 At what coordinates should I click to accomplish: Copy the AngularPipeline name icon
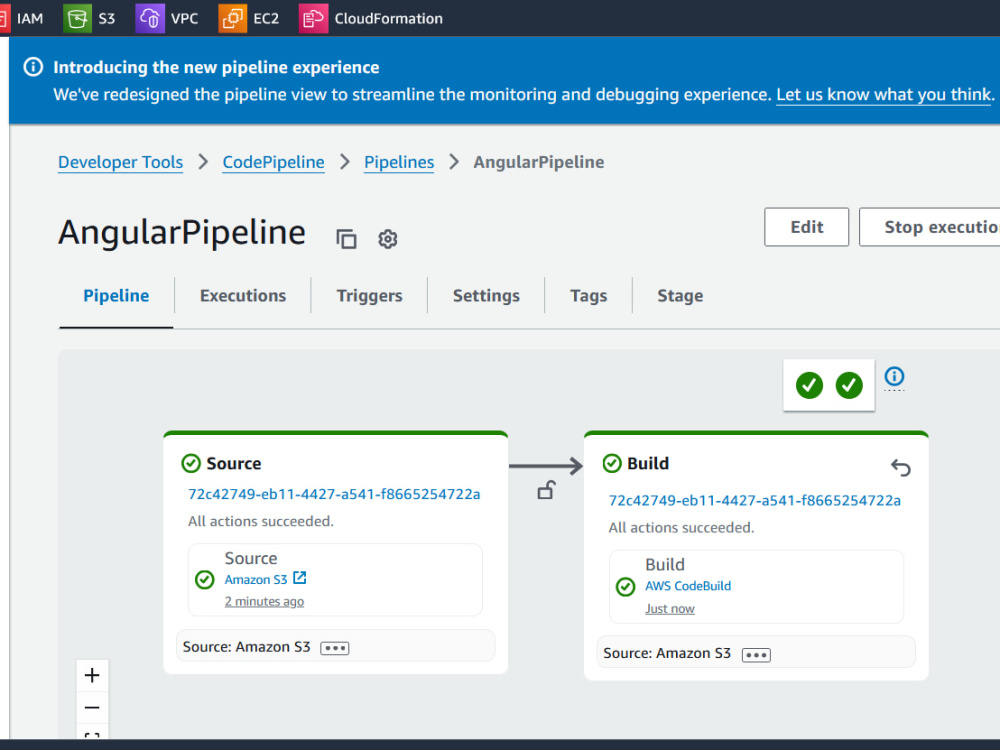346,239
